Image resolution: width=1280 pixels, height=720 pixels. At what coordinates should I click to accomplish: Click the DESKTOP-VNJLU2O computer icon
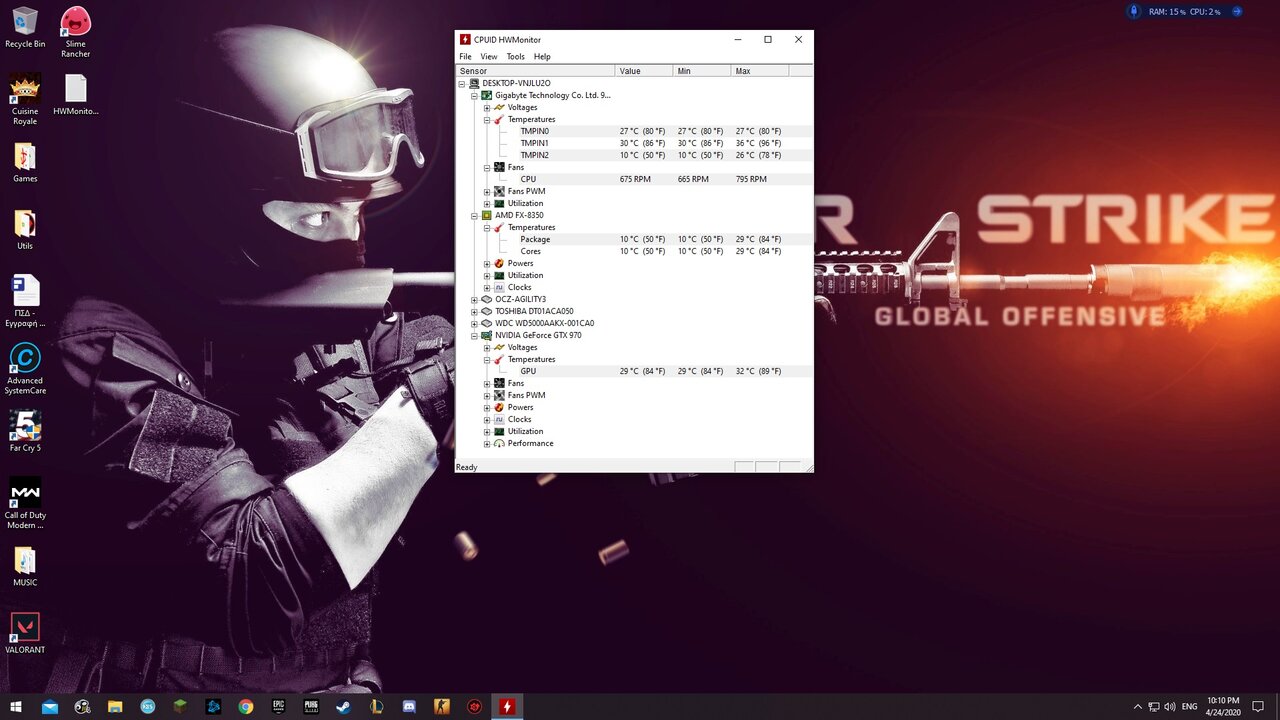coord(474,83)
